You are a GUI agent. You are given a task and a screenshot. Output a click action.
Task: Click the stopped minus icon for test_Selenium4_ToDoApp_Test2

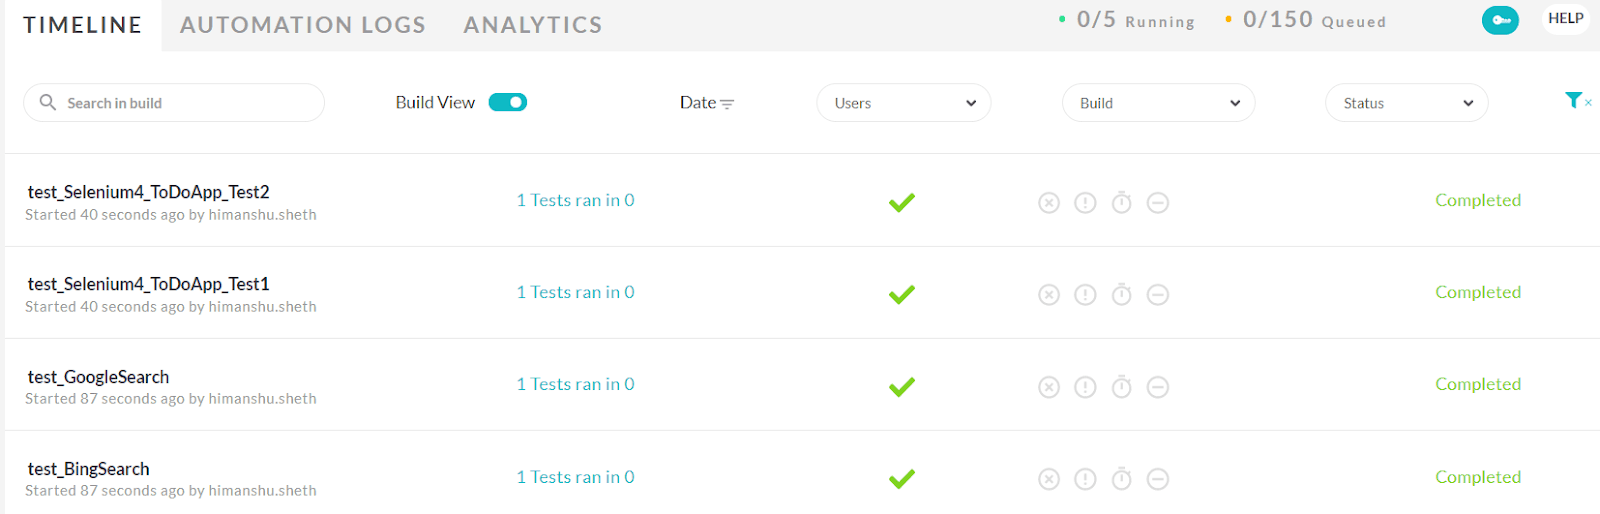(x=1158, y=203)
